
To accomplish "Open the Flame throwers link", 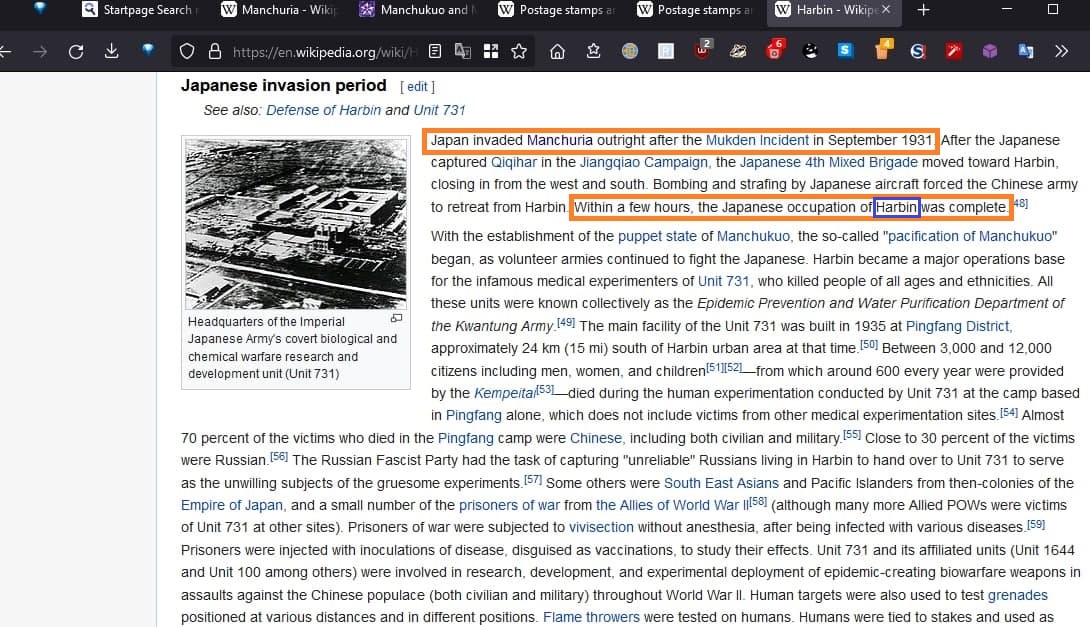I will 591,617.
